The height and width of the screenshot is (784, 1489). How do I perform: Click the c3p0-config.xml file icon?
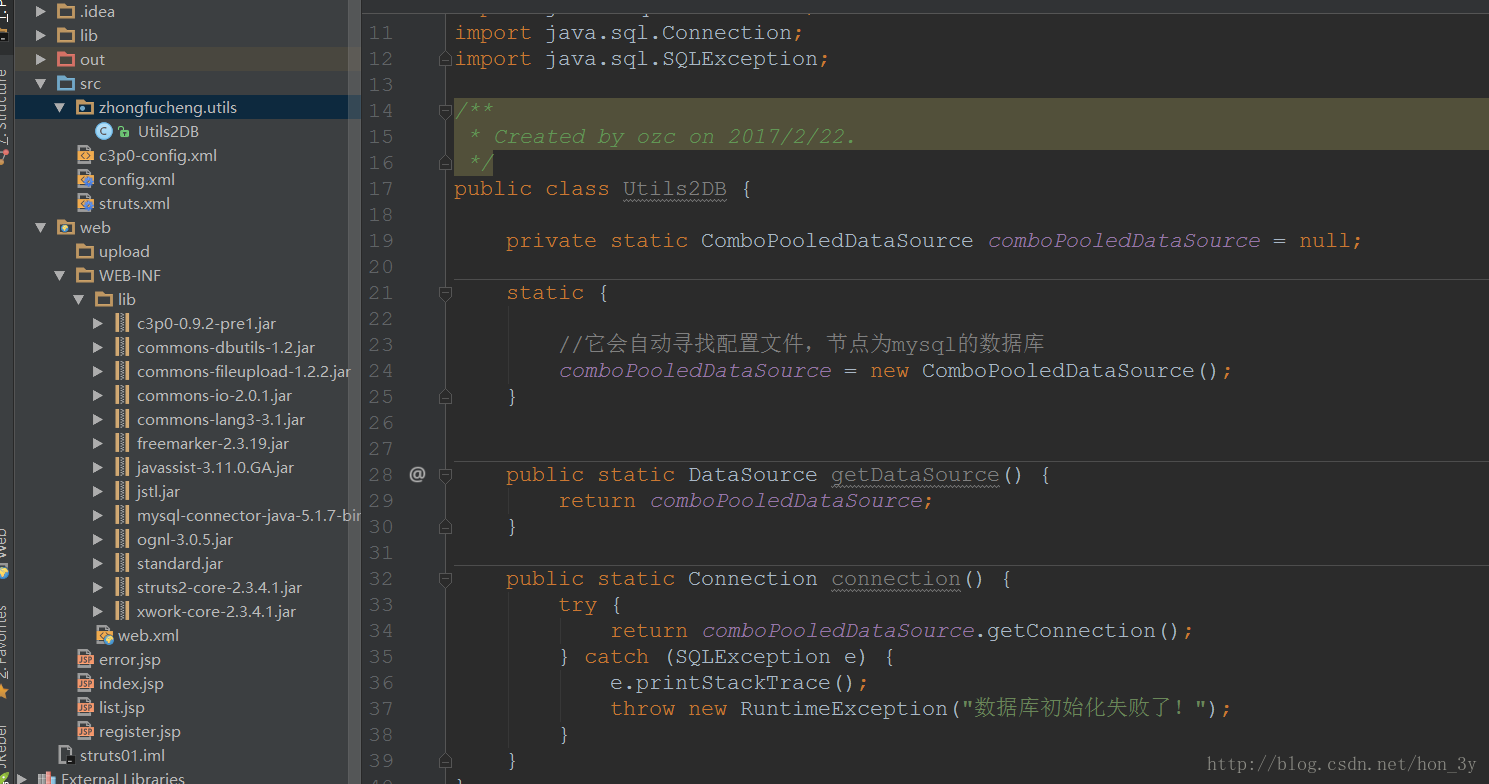tap(86, 155)
